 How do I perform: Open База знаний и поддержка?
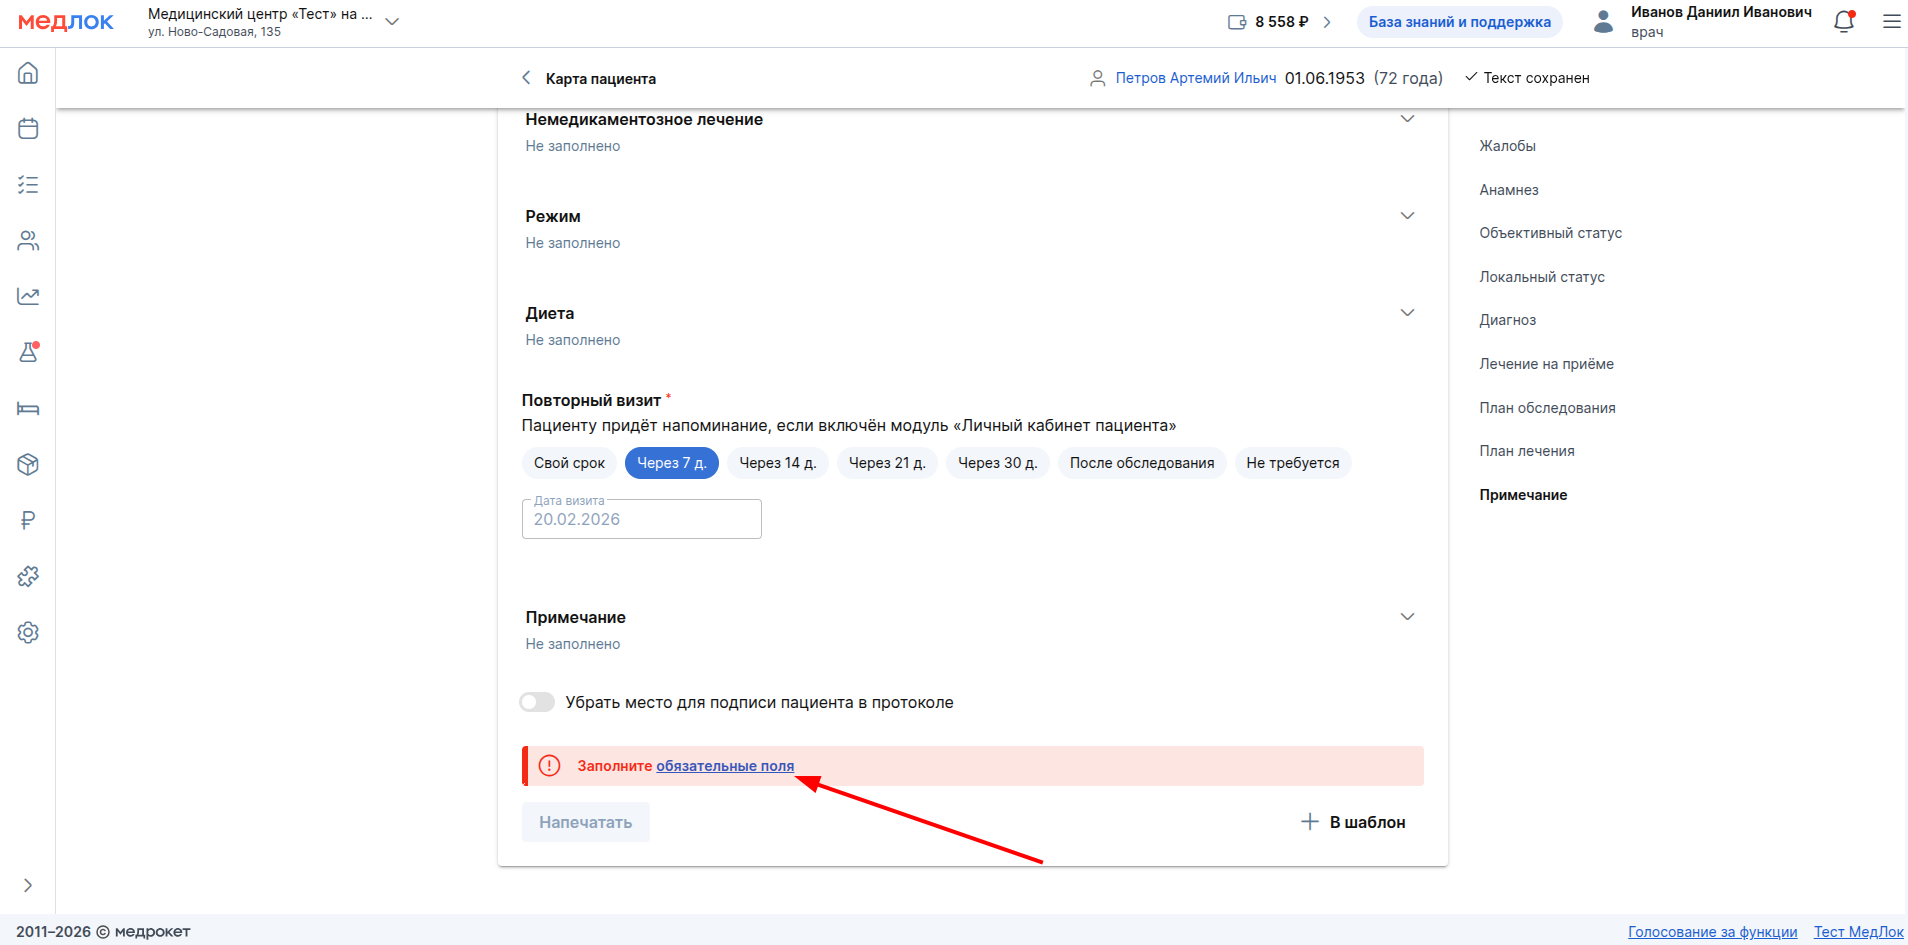(x=1459, y=22)
